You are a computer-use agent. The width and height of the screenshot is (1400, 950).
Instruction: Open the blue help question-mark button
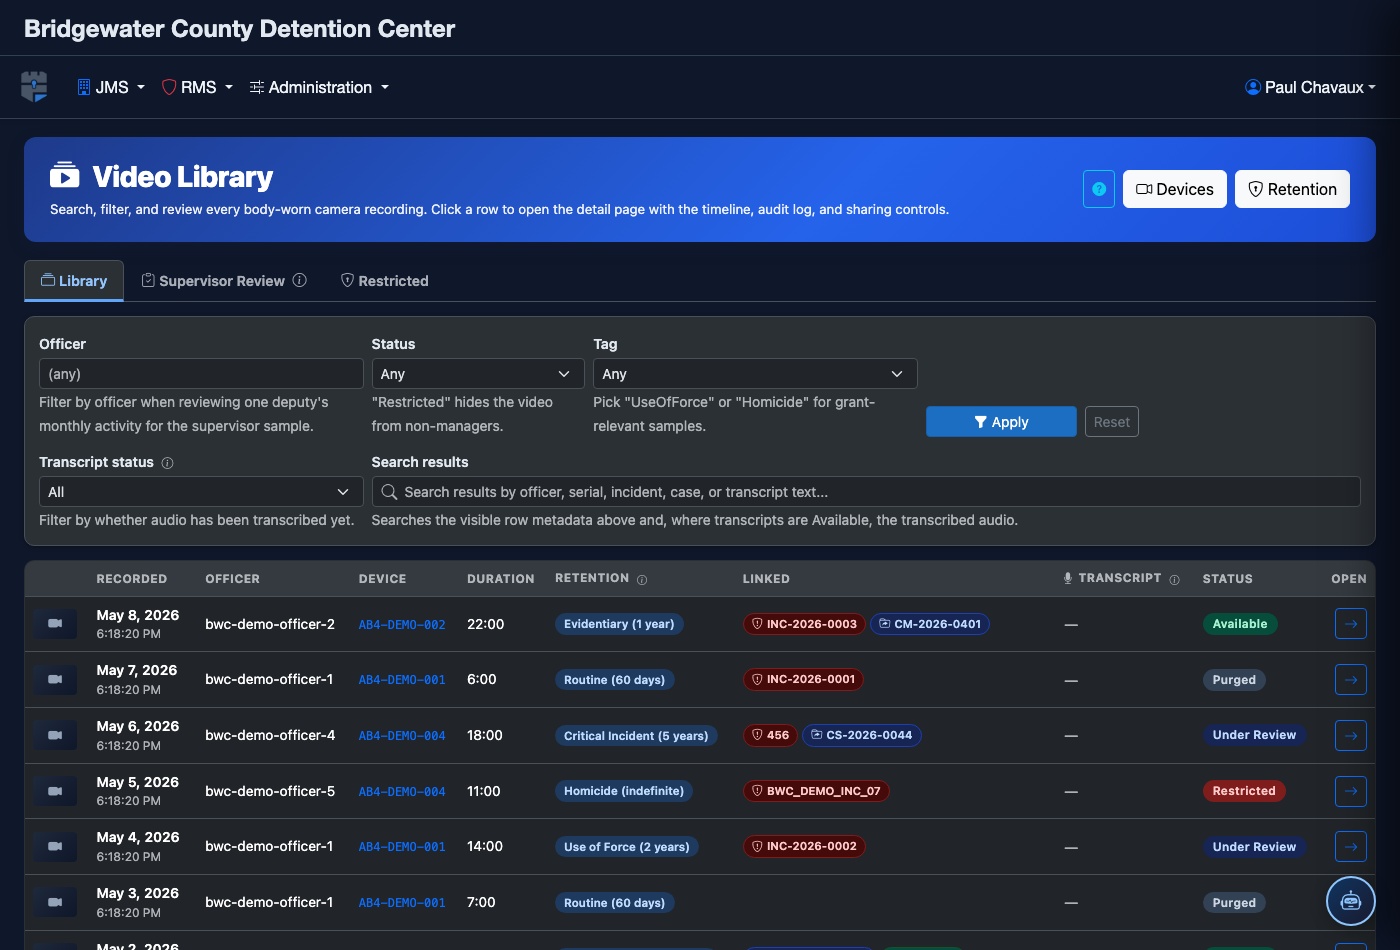(x=1099, y=189)
